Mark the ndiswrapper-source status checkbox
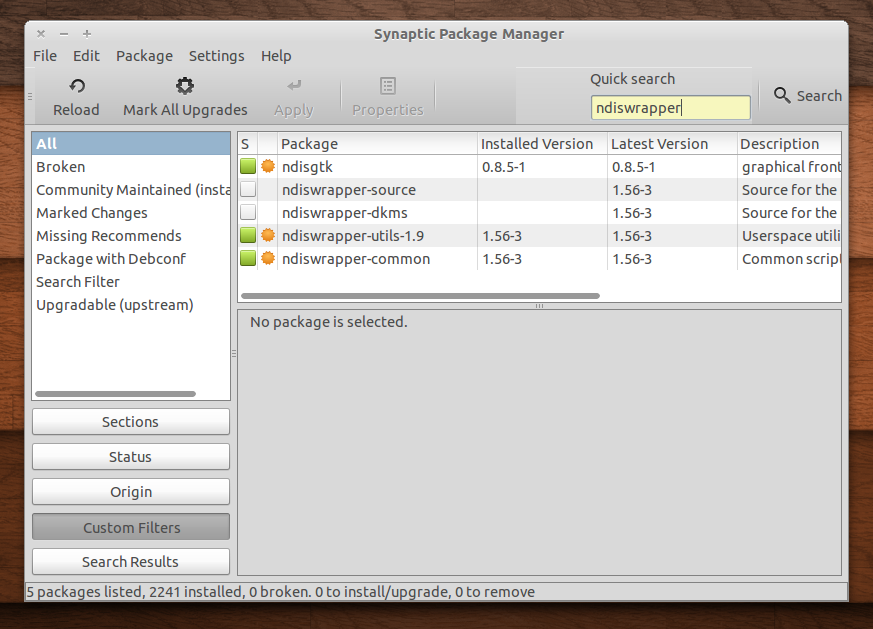 pyautogui.click(x=248, y=189)
